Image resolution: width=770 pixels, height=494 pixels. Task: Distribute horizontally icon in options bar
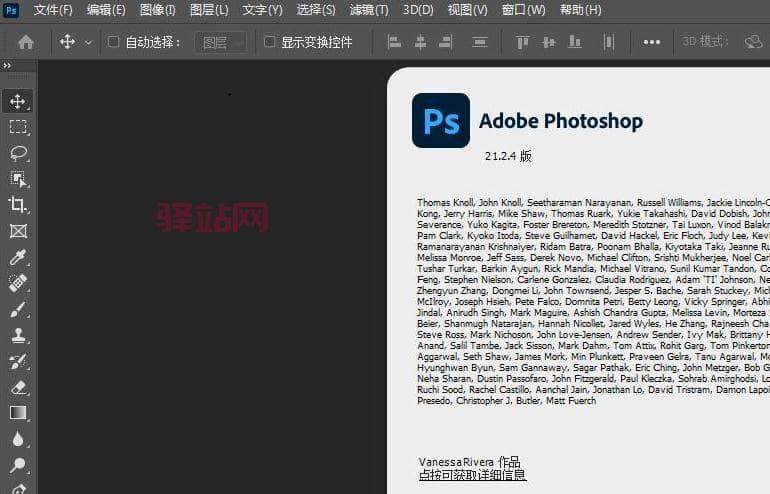pos(608,42)
